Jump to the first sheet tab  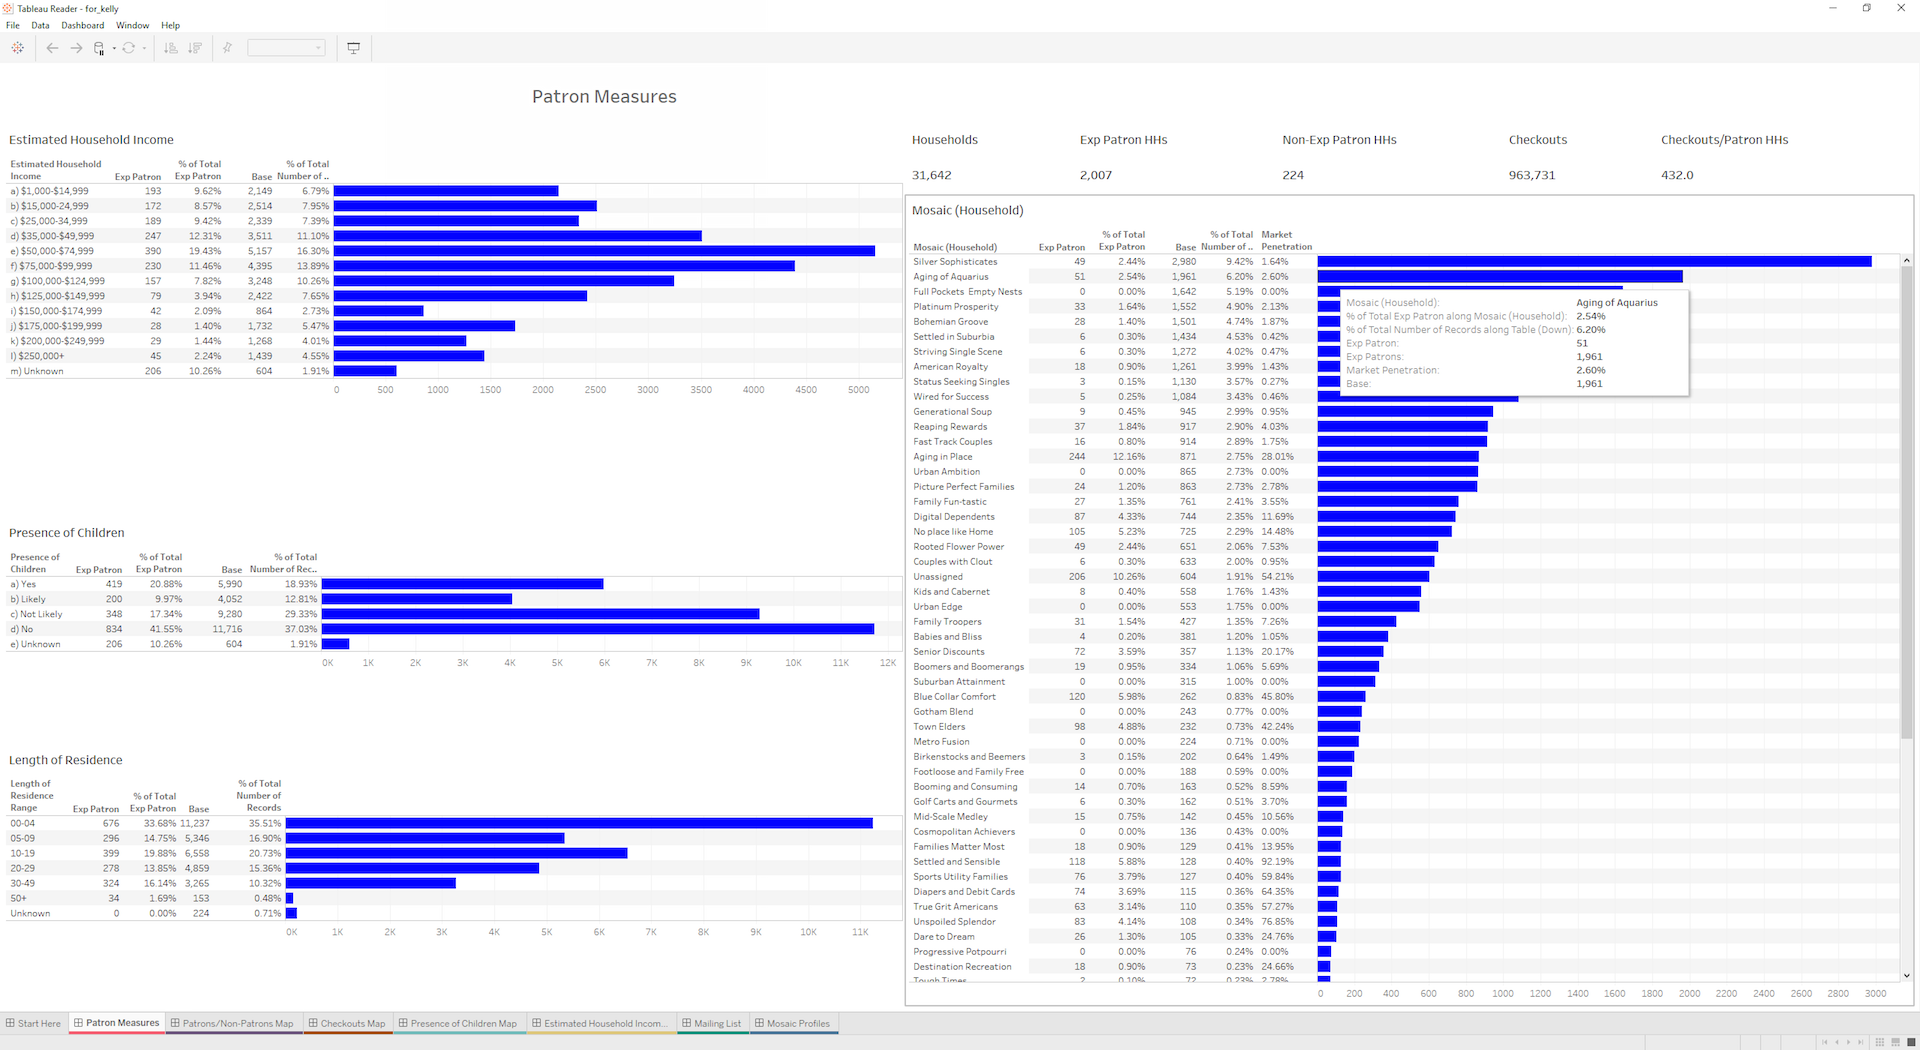pyautogui.click(x=1825, y=1042)
